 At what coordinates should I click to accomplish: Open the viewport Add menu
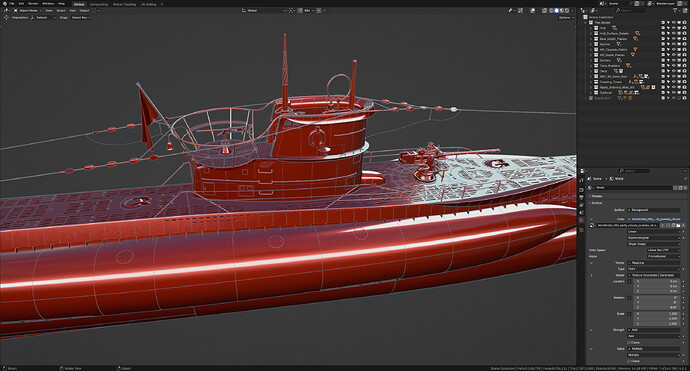click(x=73, y=10)
